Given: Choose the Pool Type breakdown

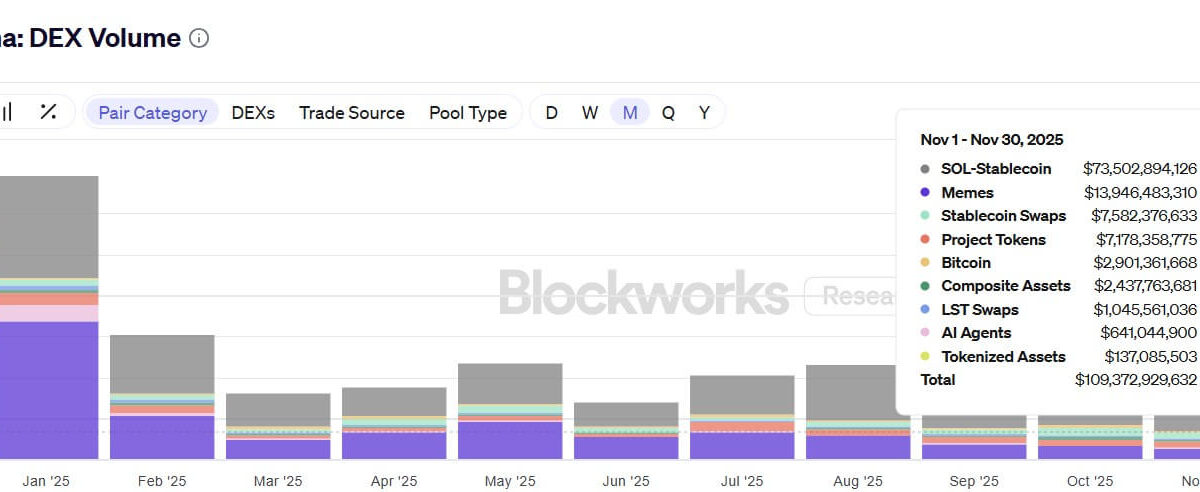Looking at the screenshot, I should pos(467,113).
